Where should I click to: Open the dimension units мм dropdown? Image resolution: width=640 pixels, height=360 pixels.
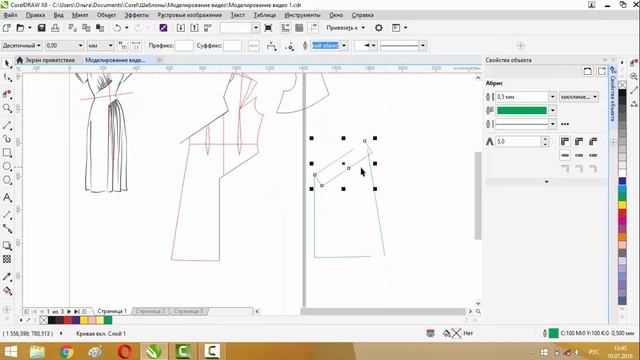(x=111, y=46)
